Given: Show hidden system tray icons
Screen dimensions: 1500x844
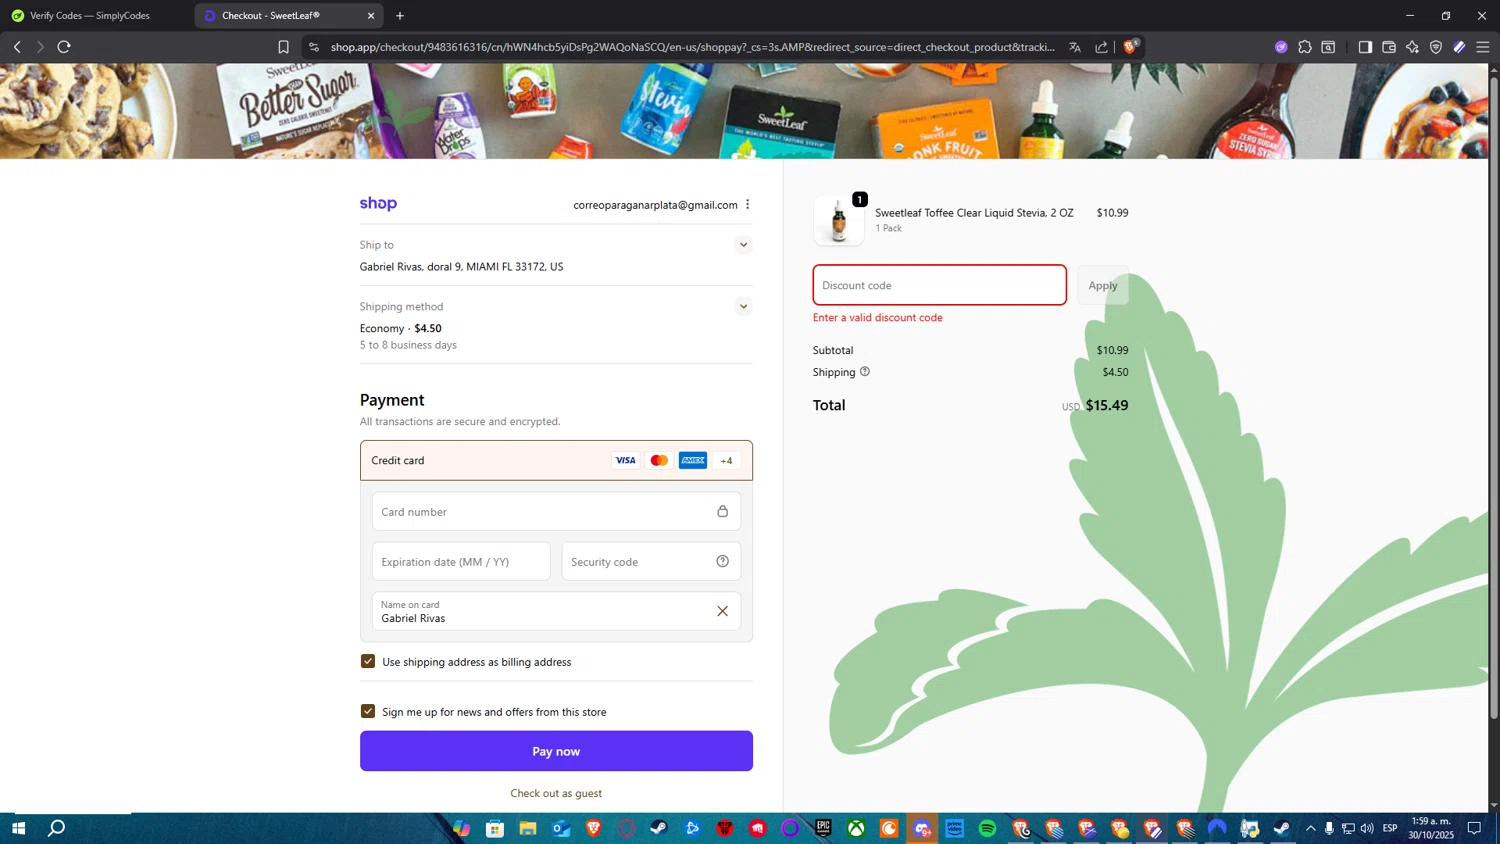Looking at the screenshot, I should pyautogui.click(x=1310, y=828).
